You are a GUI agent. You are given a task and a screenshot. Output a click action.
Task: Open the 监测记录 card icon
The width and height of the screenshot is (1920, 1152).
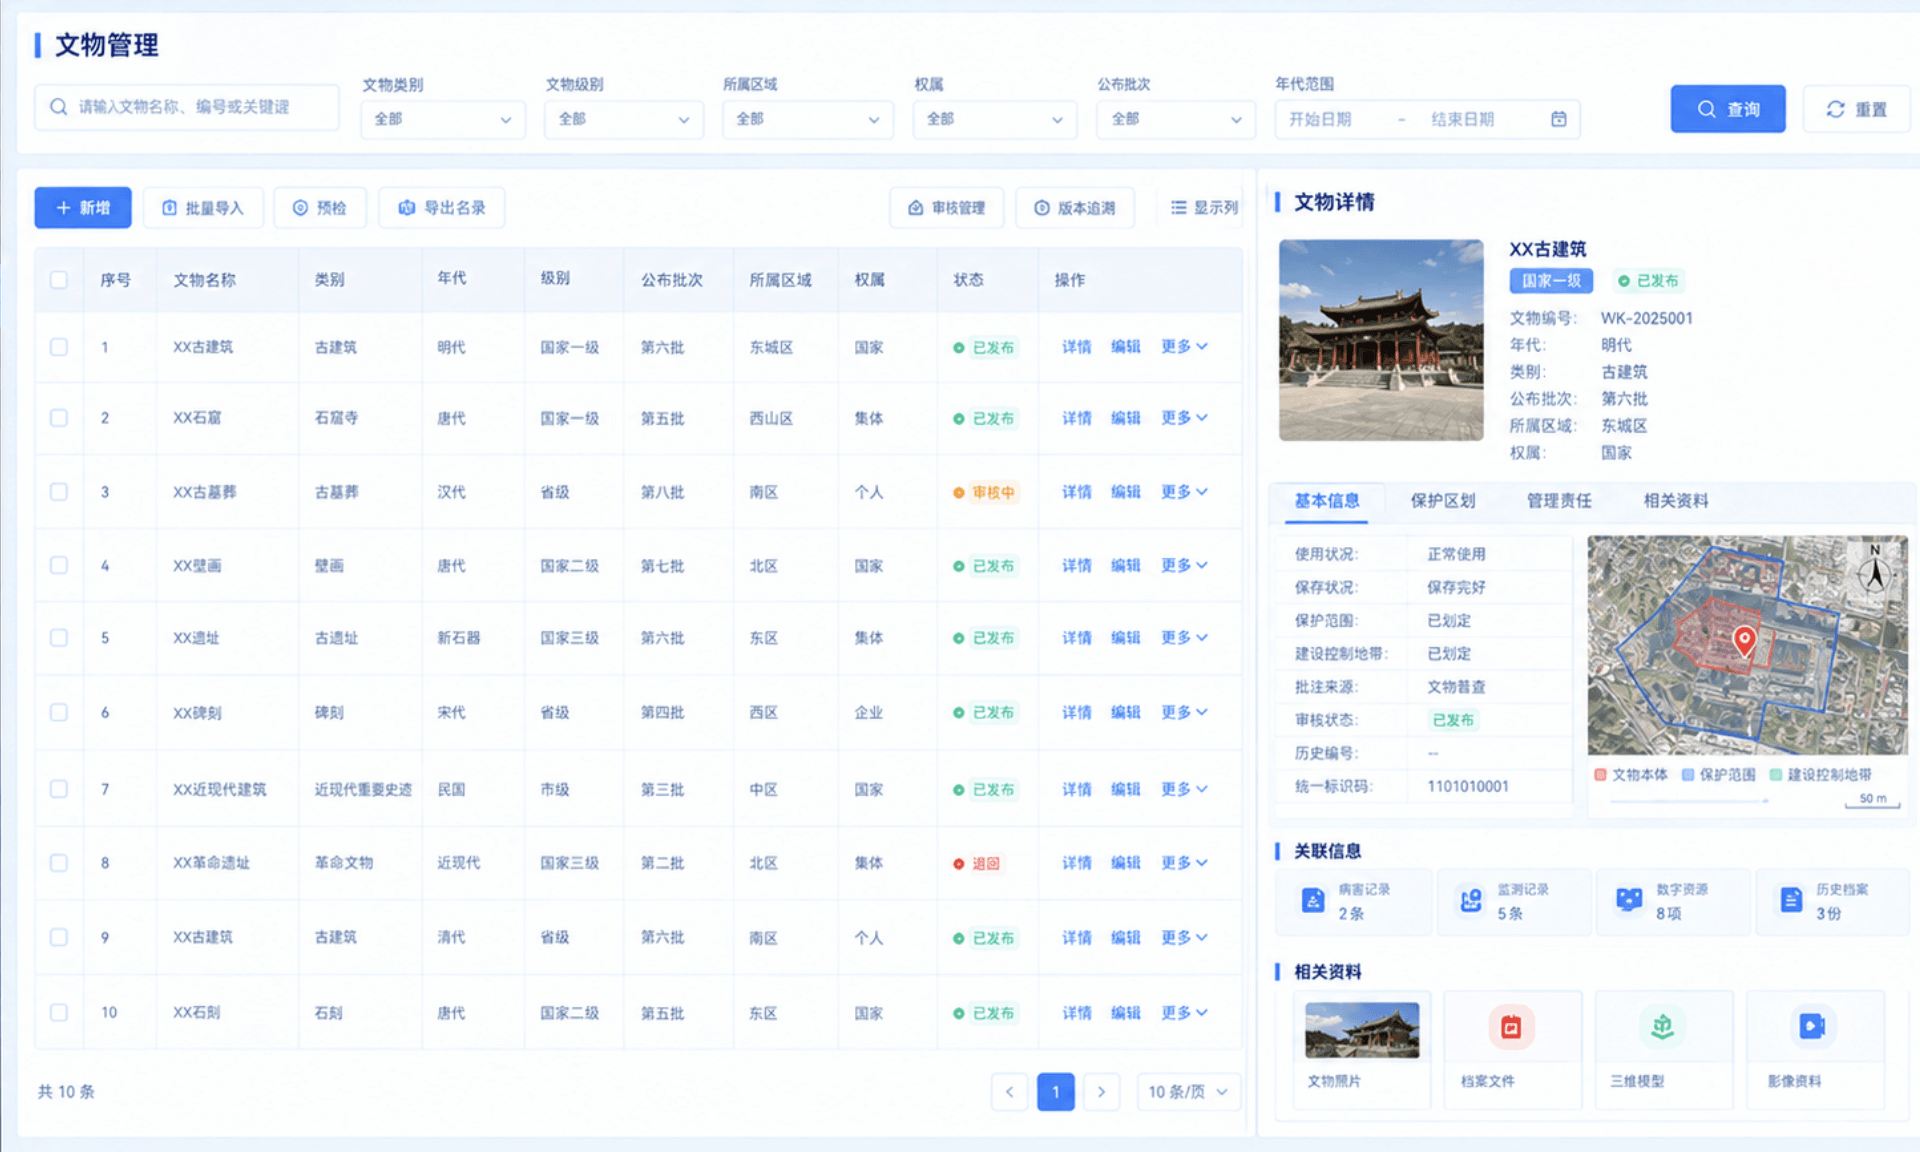click(1471, 901)
